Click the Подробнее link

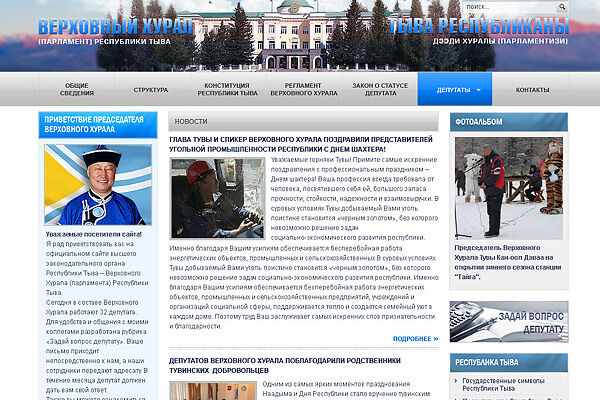(x=415, y=339)
